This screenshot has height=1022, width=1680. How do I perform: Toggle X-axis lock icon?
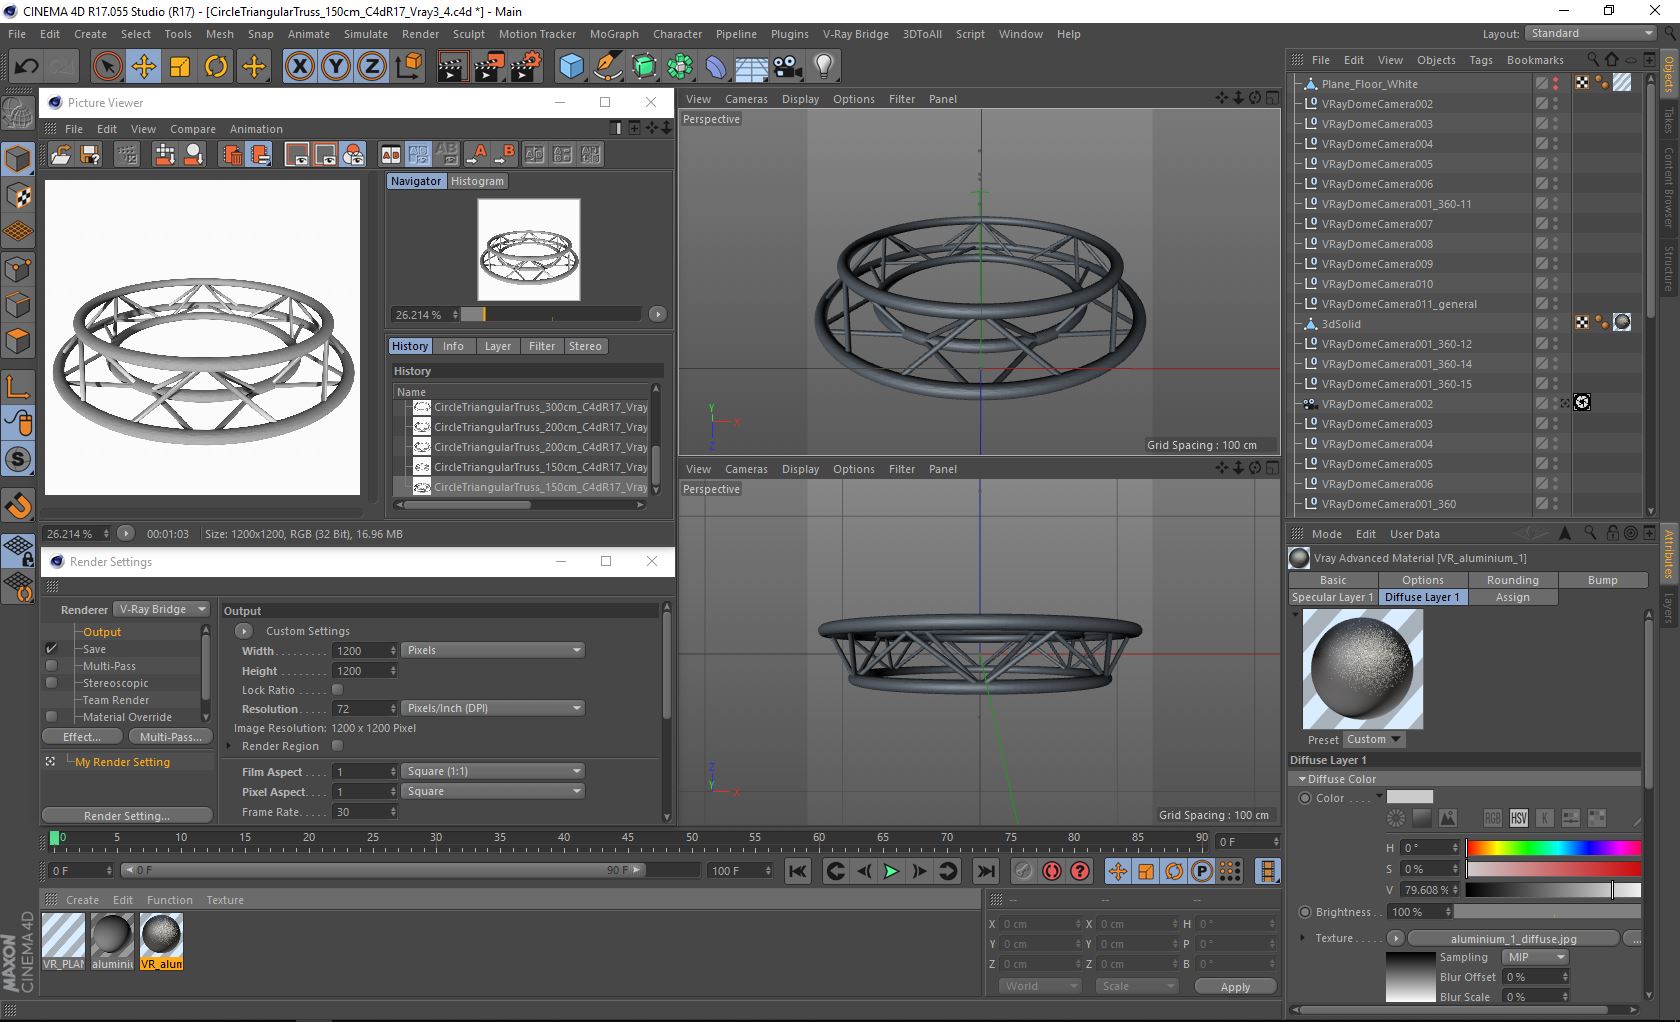click(299, 67)
